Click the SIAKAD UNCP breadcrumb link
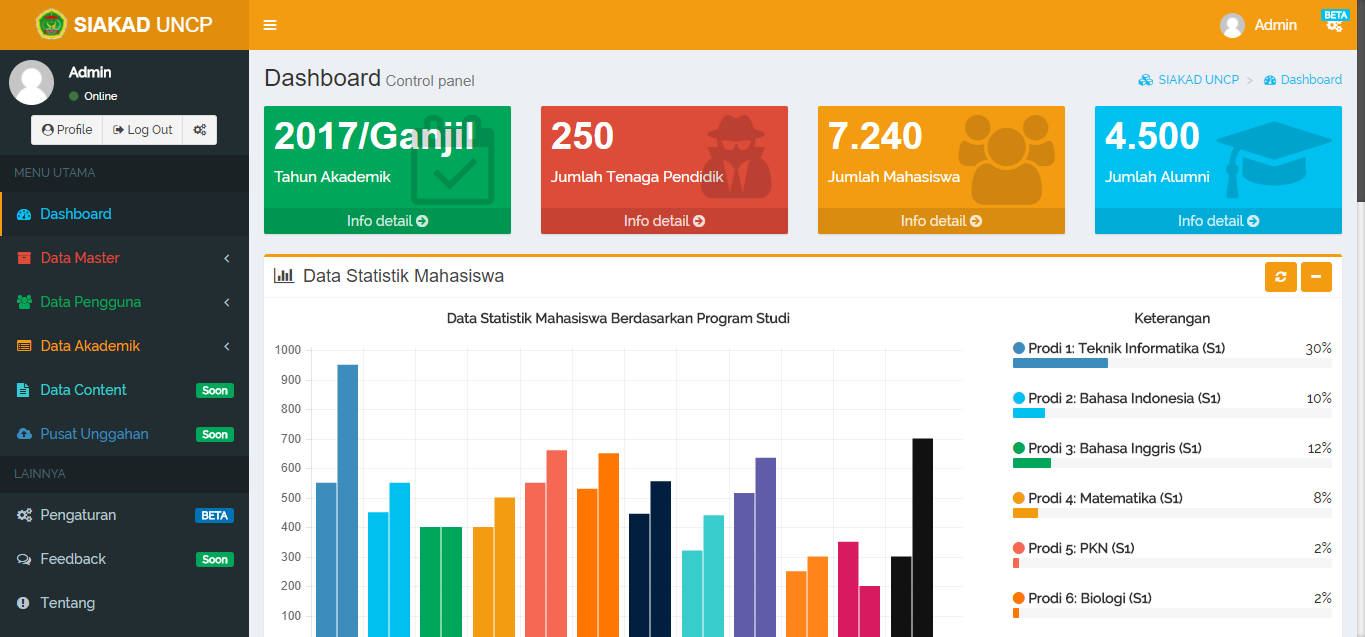The width and height of the screenshot is (1365, 637). pos(1188,80)
